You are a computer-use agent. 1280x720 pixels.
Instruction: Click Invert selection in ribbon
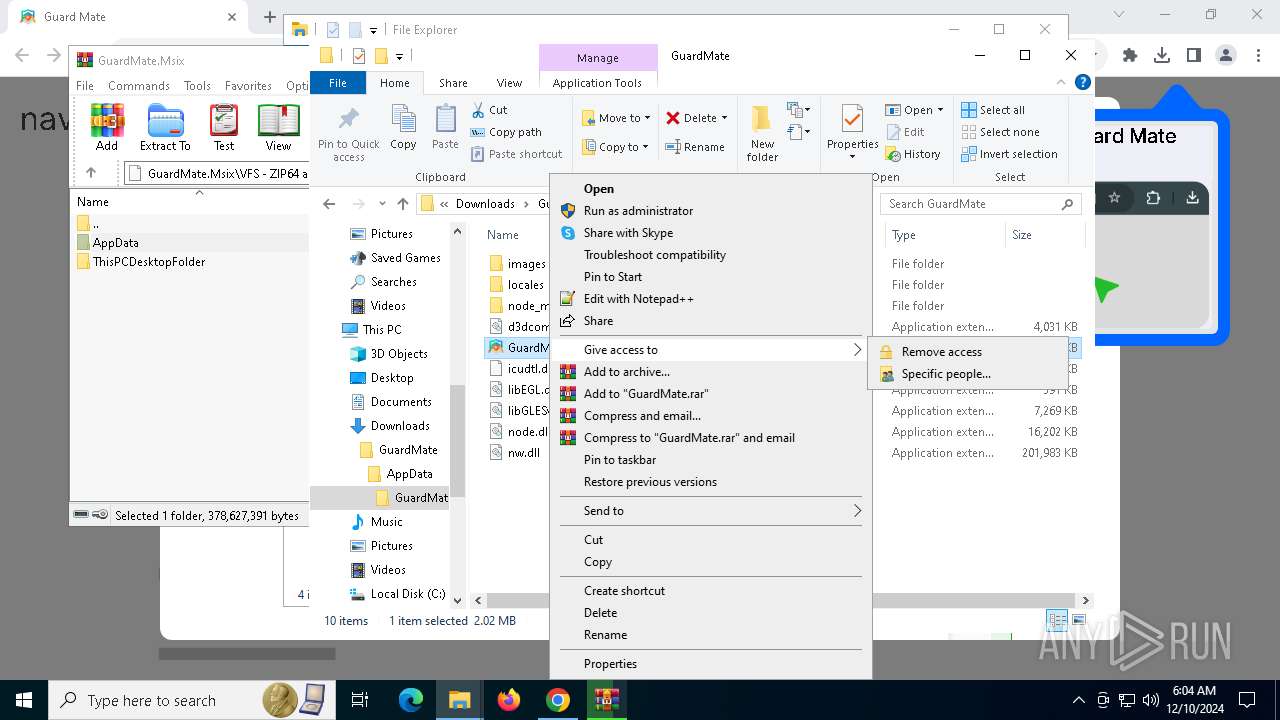(x=1009, y=154)
